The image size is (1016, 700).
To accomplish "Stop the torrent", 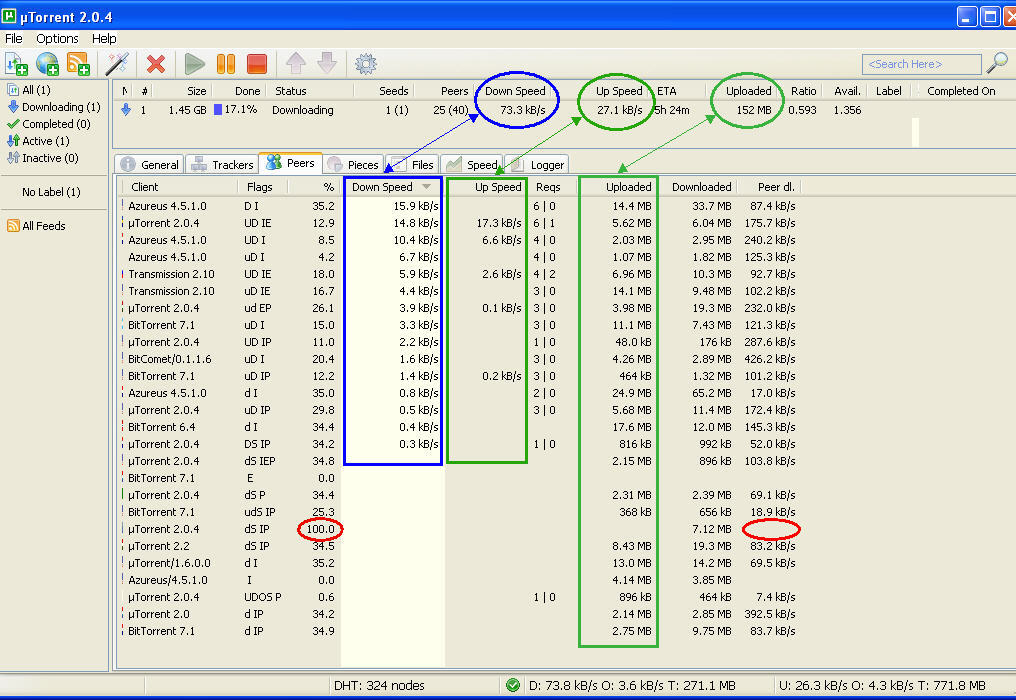I will click(256, 63).
